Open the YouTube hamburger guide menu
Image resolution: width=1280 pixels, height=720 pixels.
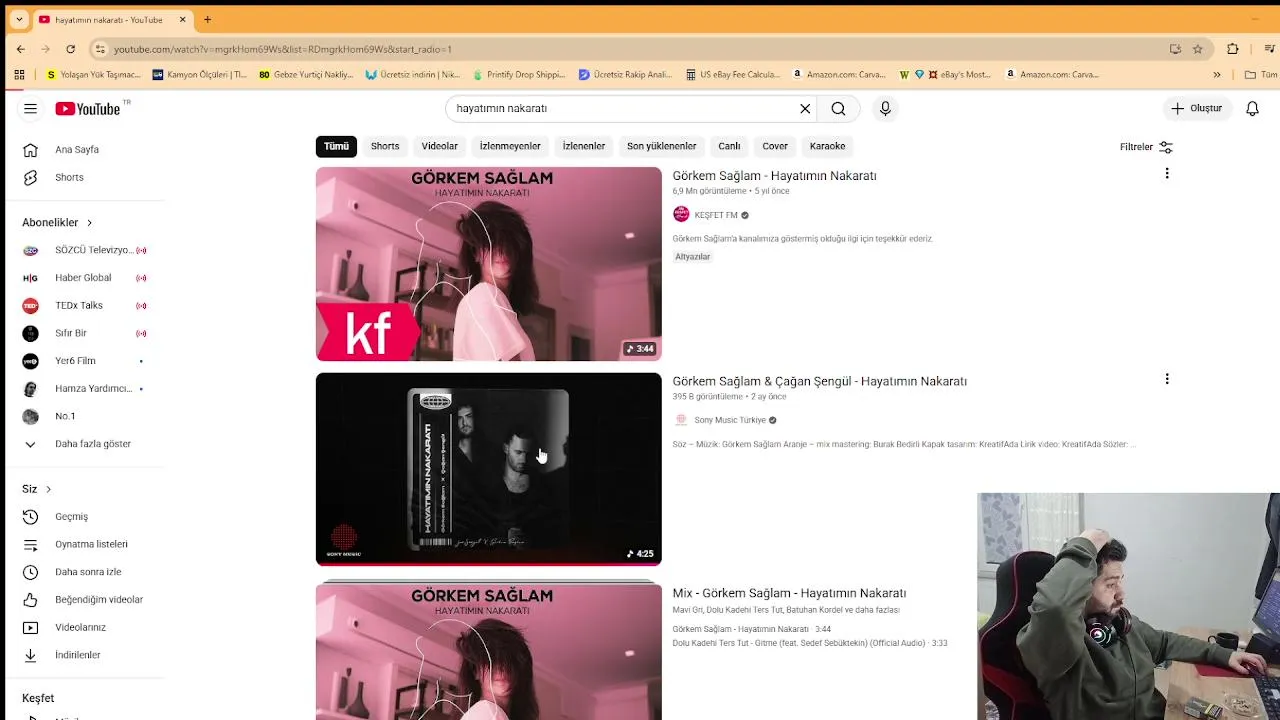pyautogui.click(x=30, y=108)
